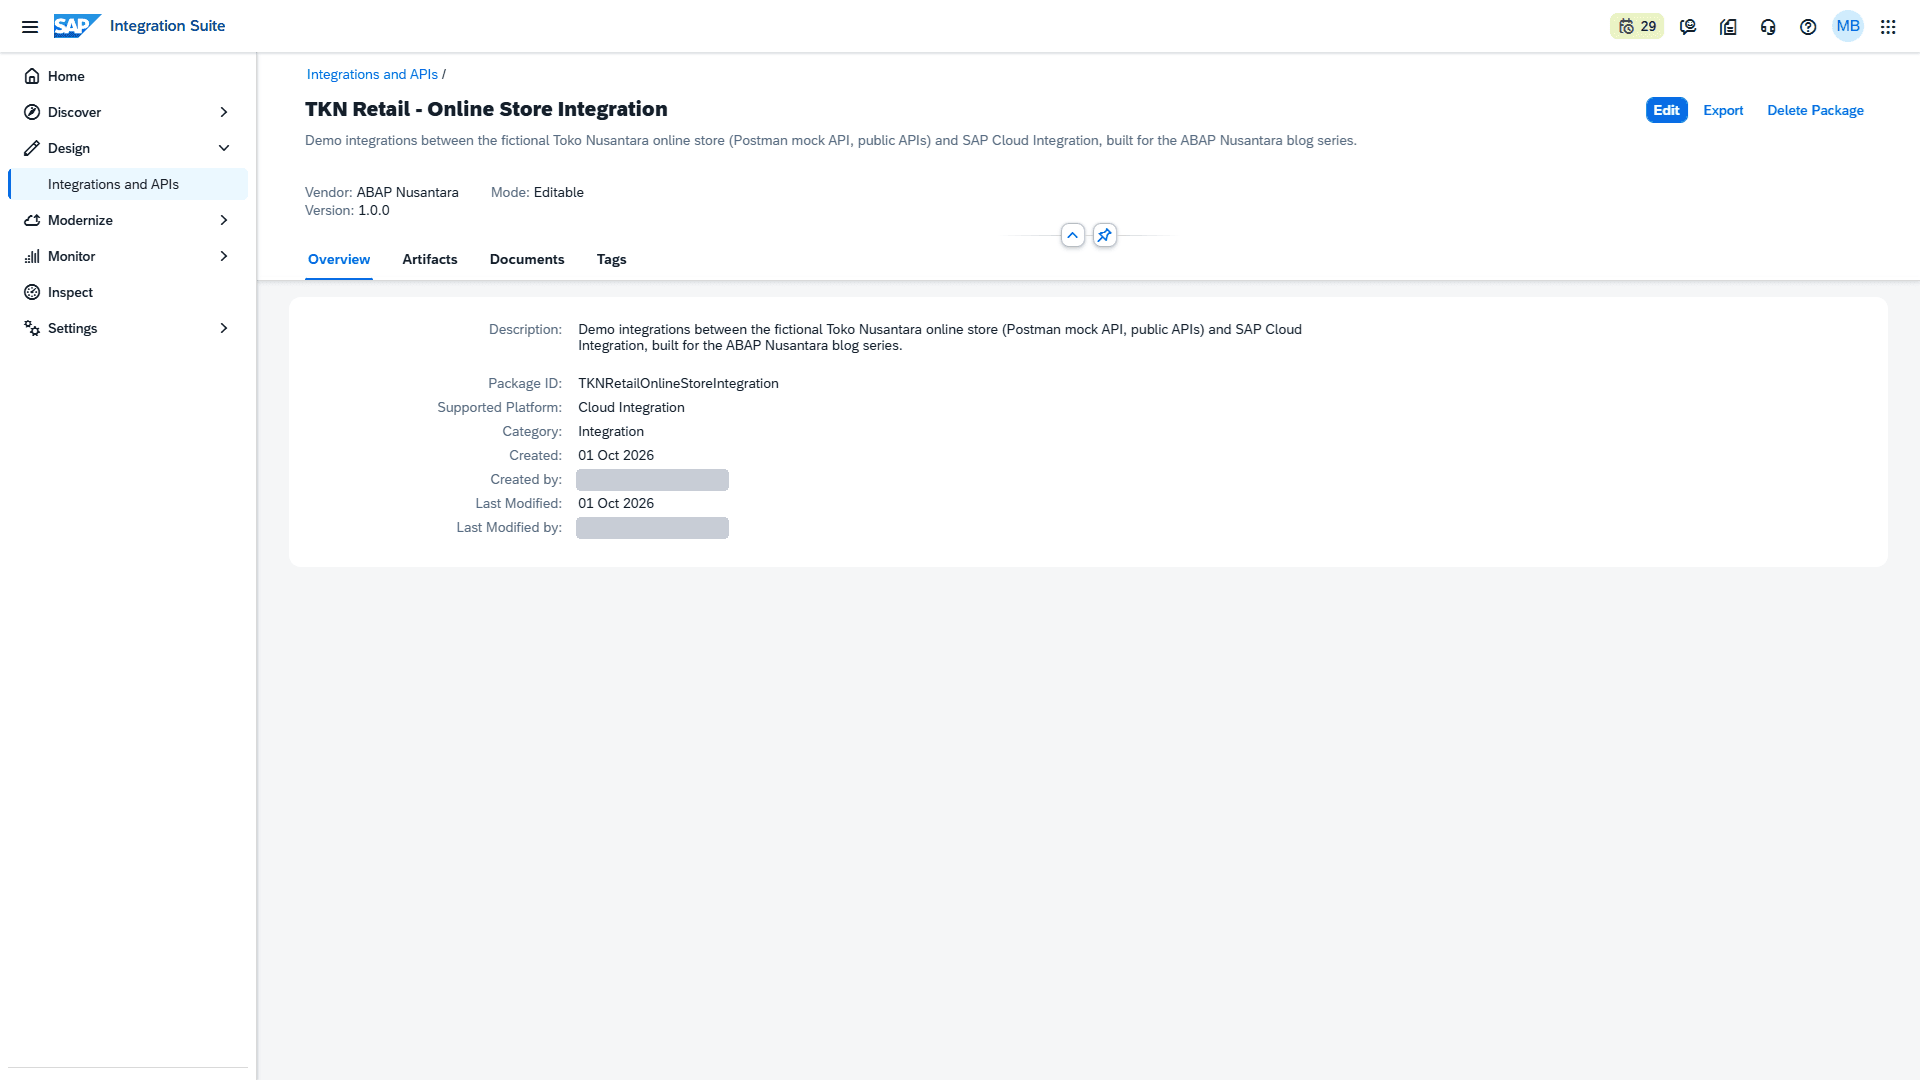Open the trial days remaining indicator showing 29
The image size is (1920, 1080).
[1637, 27]
